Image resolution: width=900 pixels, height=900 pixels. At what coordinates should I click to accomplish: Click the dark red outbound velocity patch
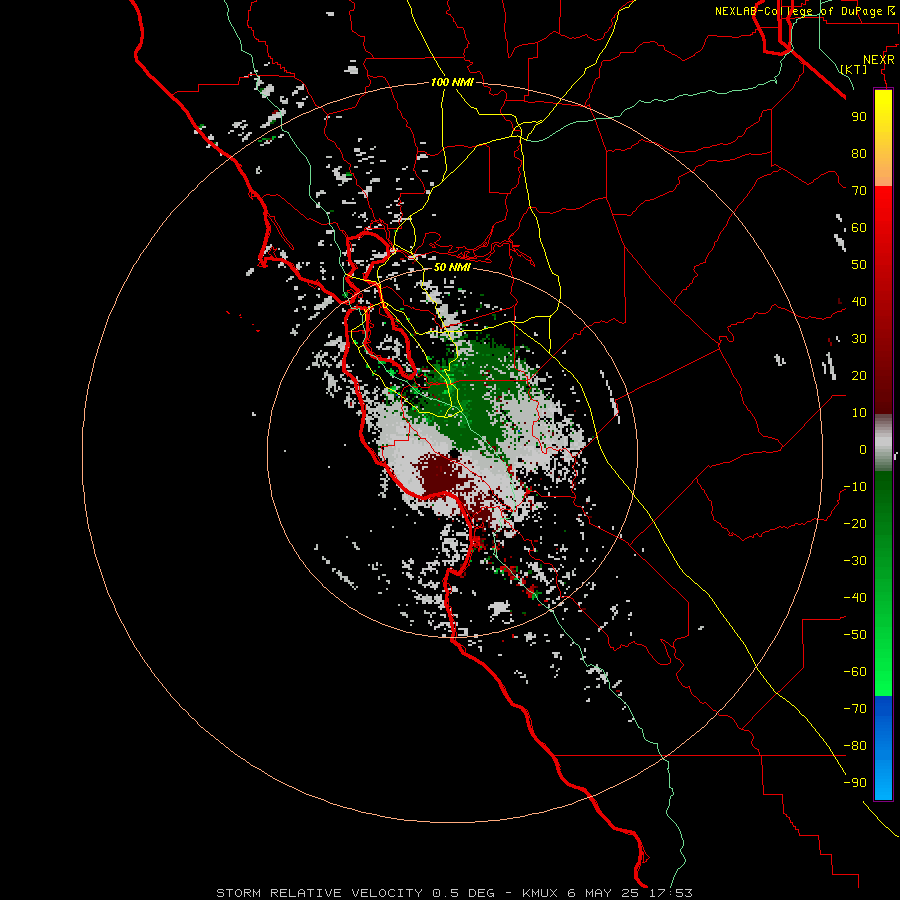tap(441, 474)
